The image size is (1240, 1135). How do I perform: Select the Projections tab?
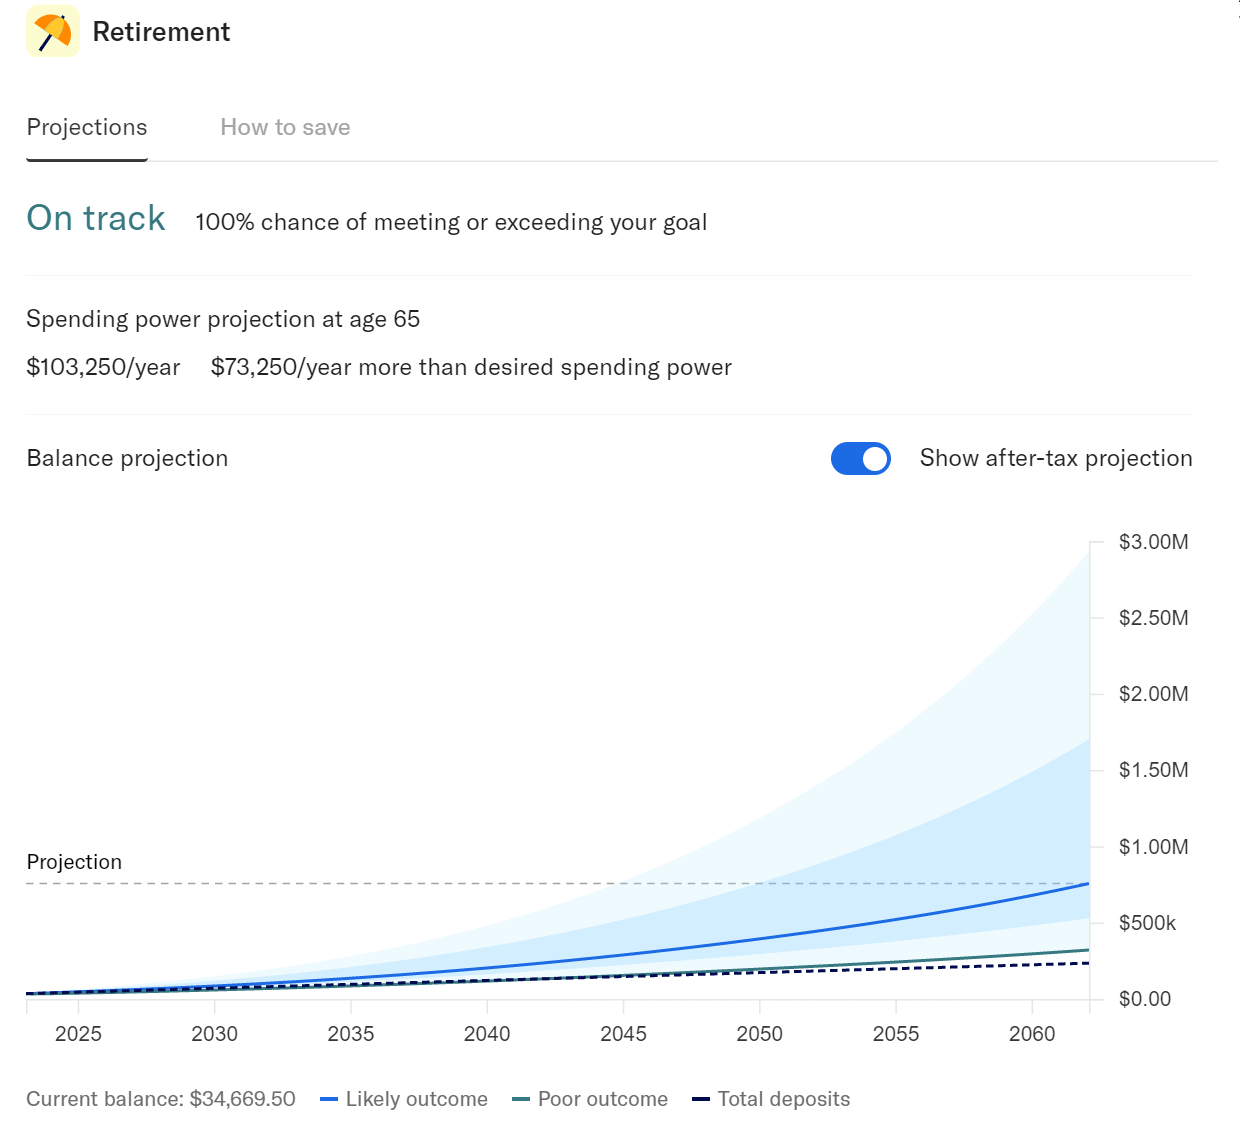[x=87, y=127]
